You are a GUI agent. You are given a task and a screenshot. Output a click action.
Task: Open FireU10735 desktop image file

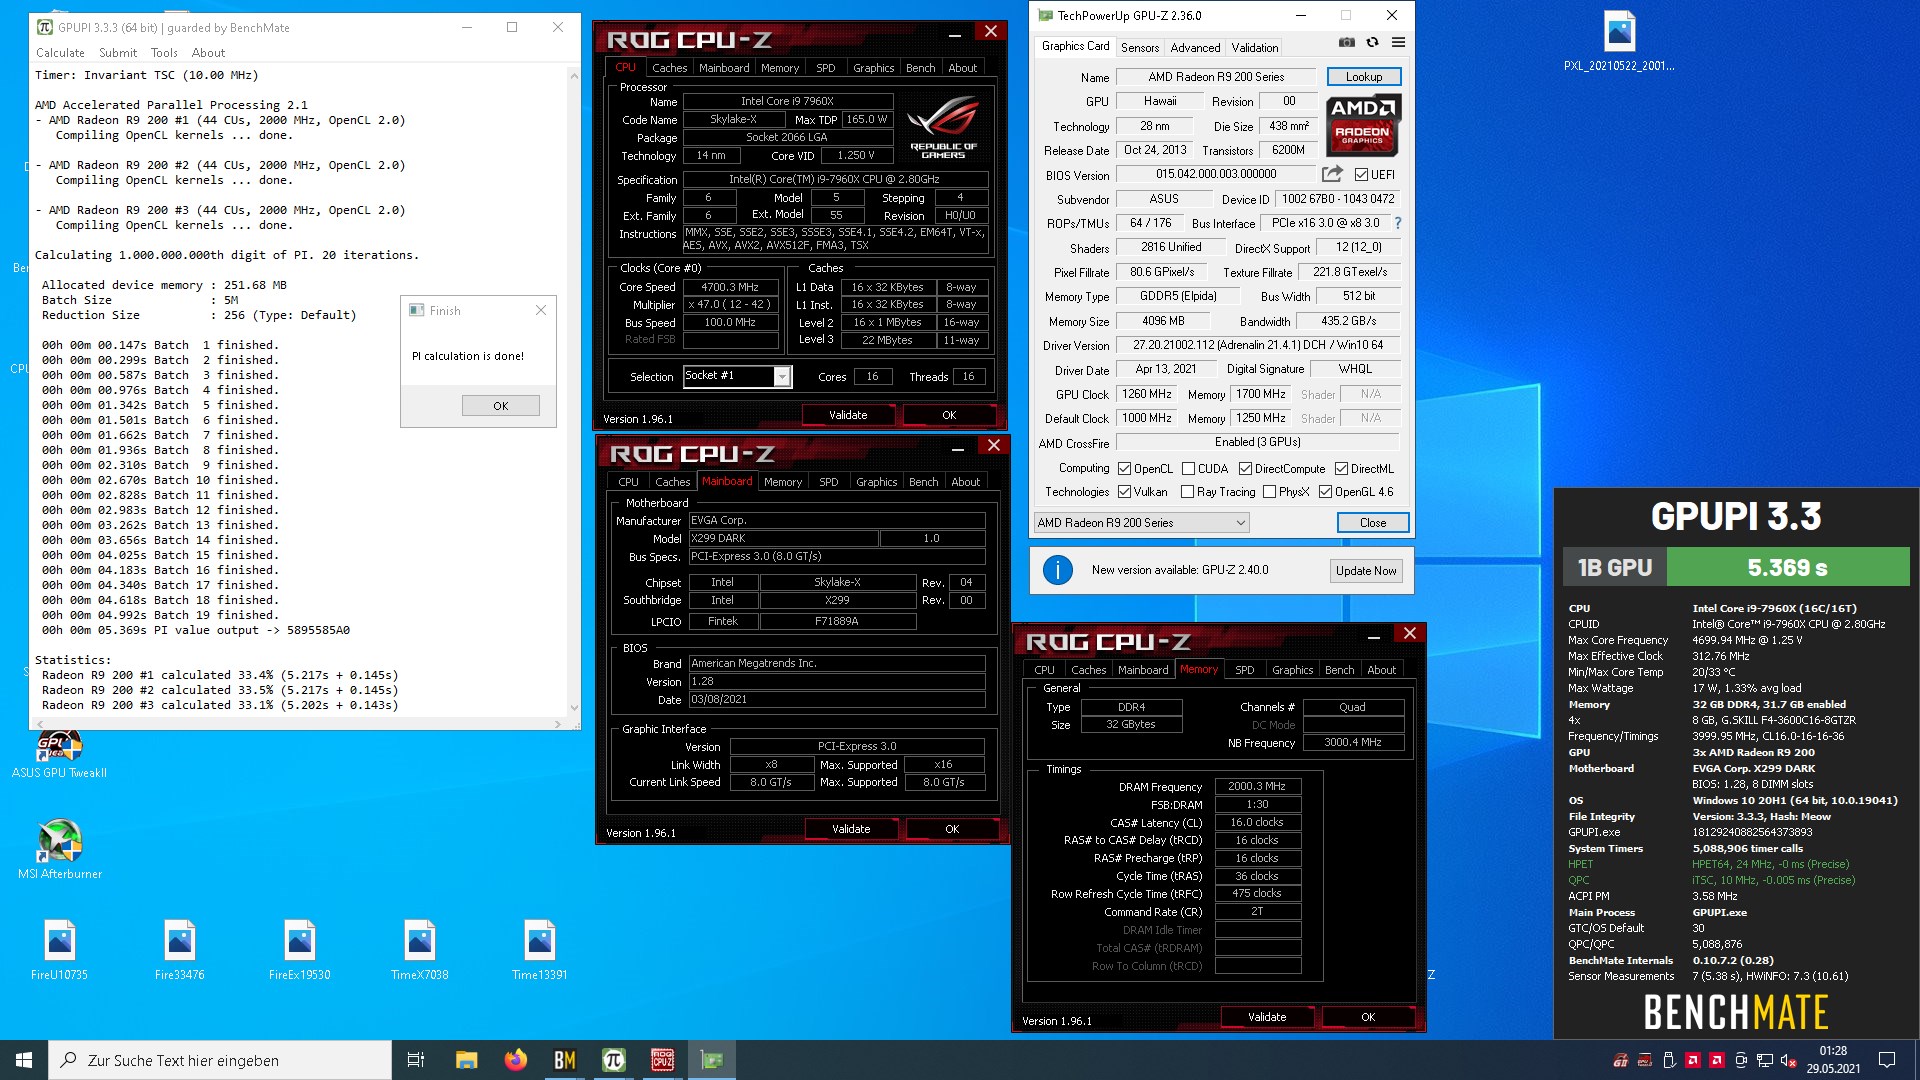click(59, 950)
